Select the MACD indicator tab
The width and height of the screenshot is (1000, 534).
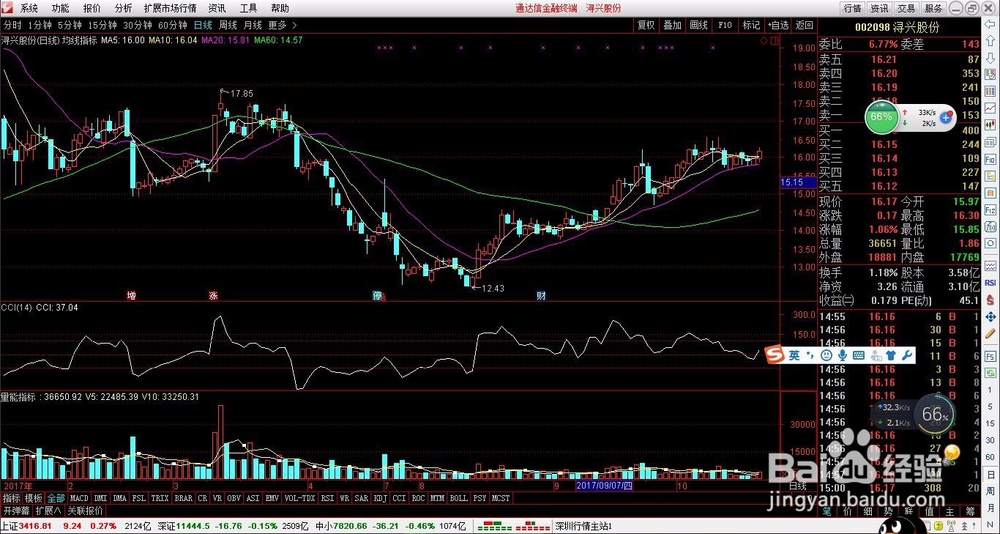tap(79, 498)
